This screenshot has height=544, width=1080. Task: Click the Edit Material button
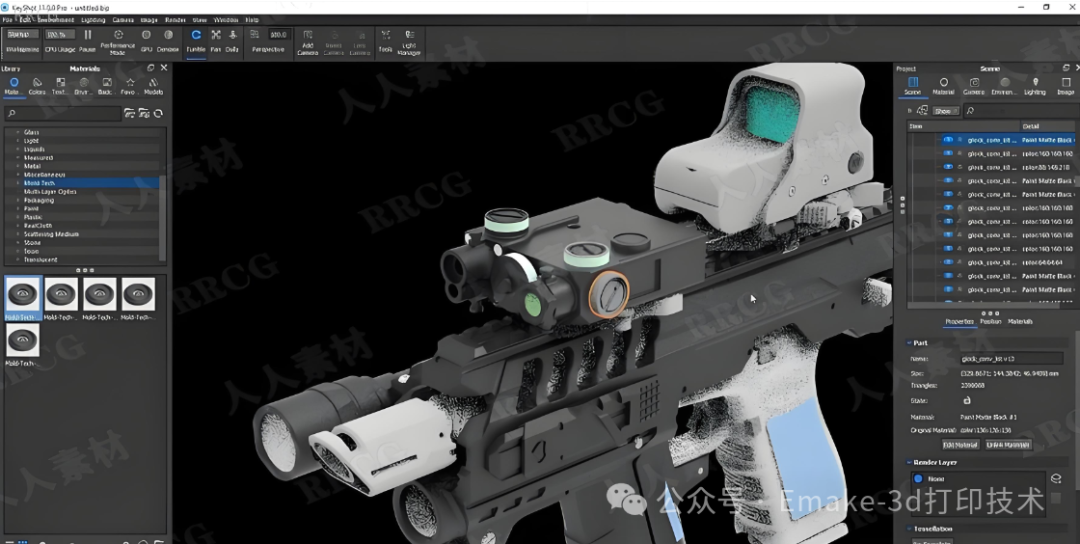[x=961, y=445]
